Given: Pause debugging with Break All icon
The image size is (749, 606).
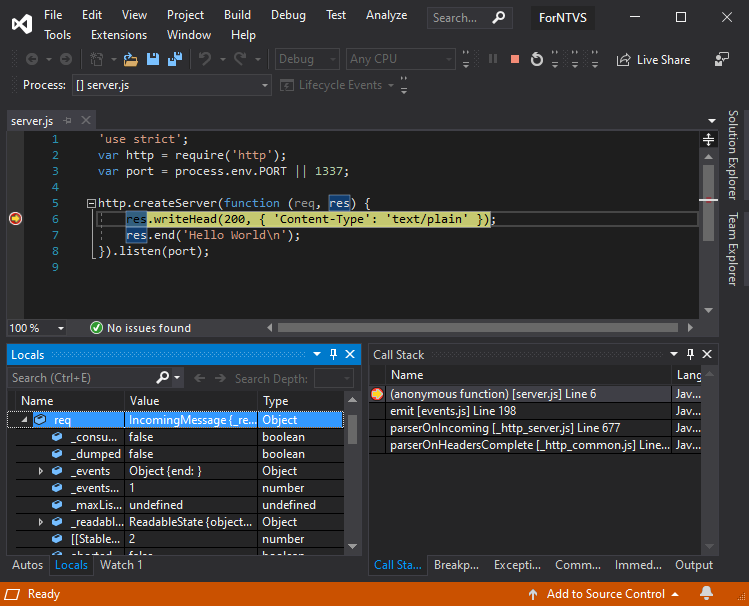Looking at the screenshot, I should tap(493, 59).
